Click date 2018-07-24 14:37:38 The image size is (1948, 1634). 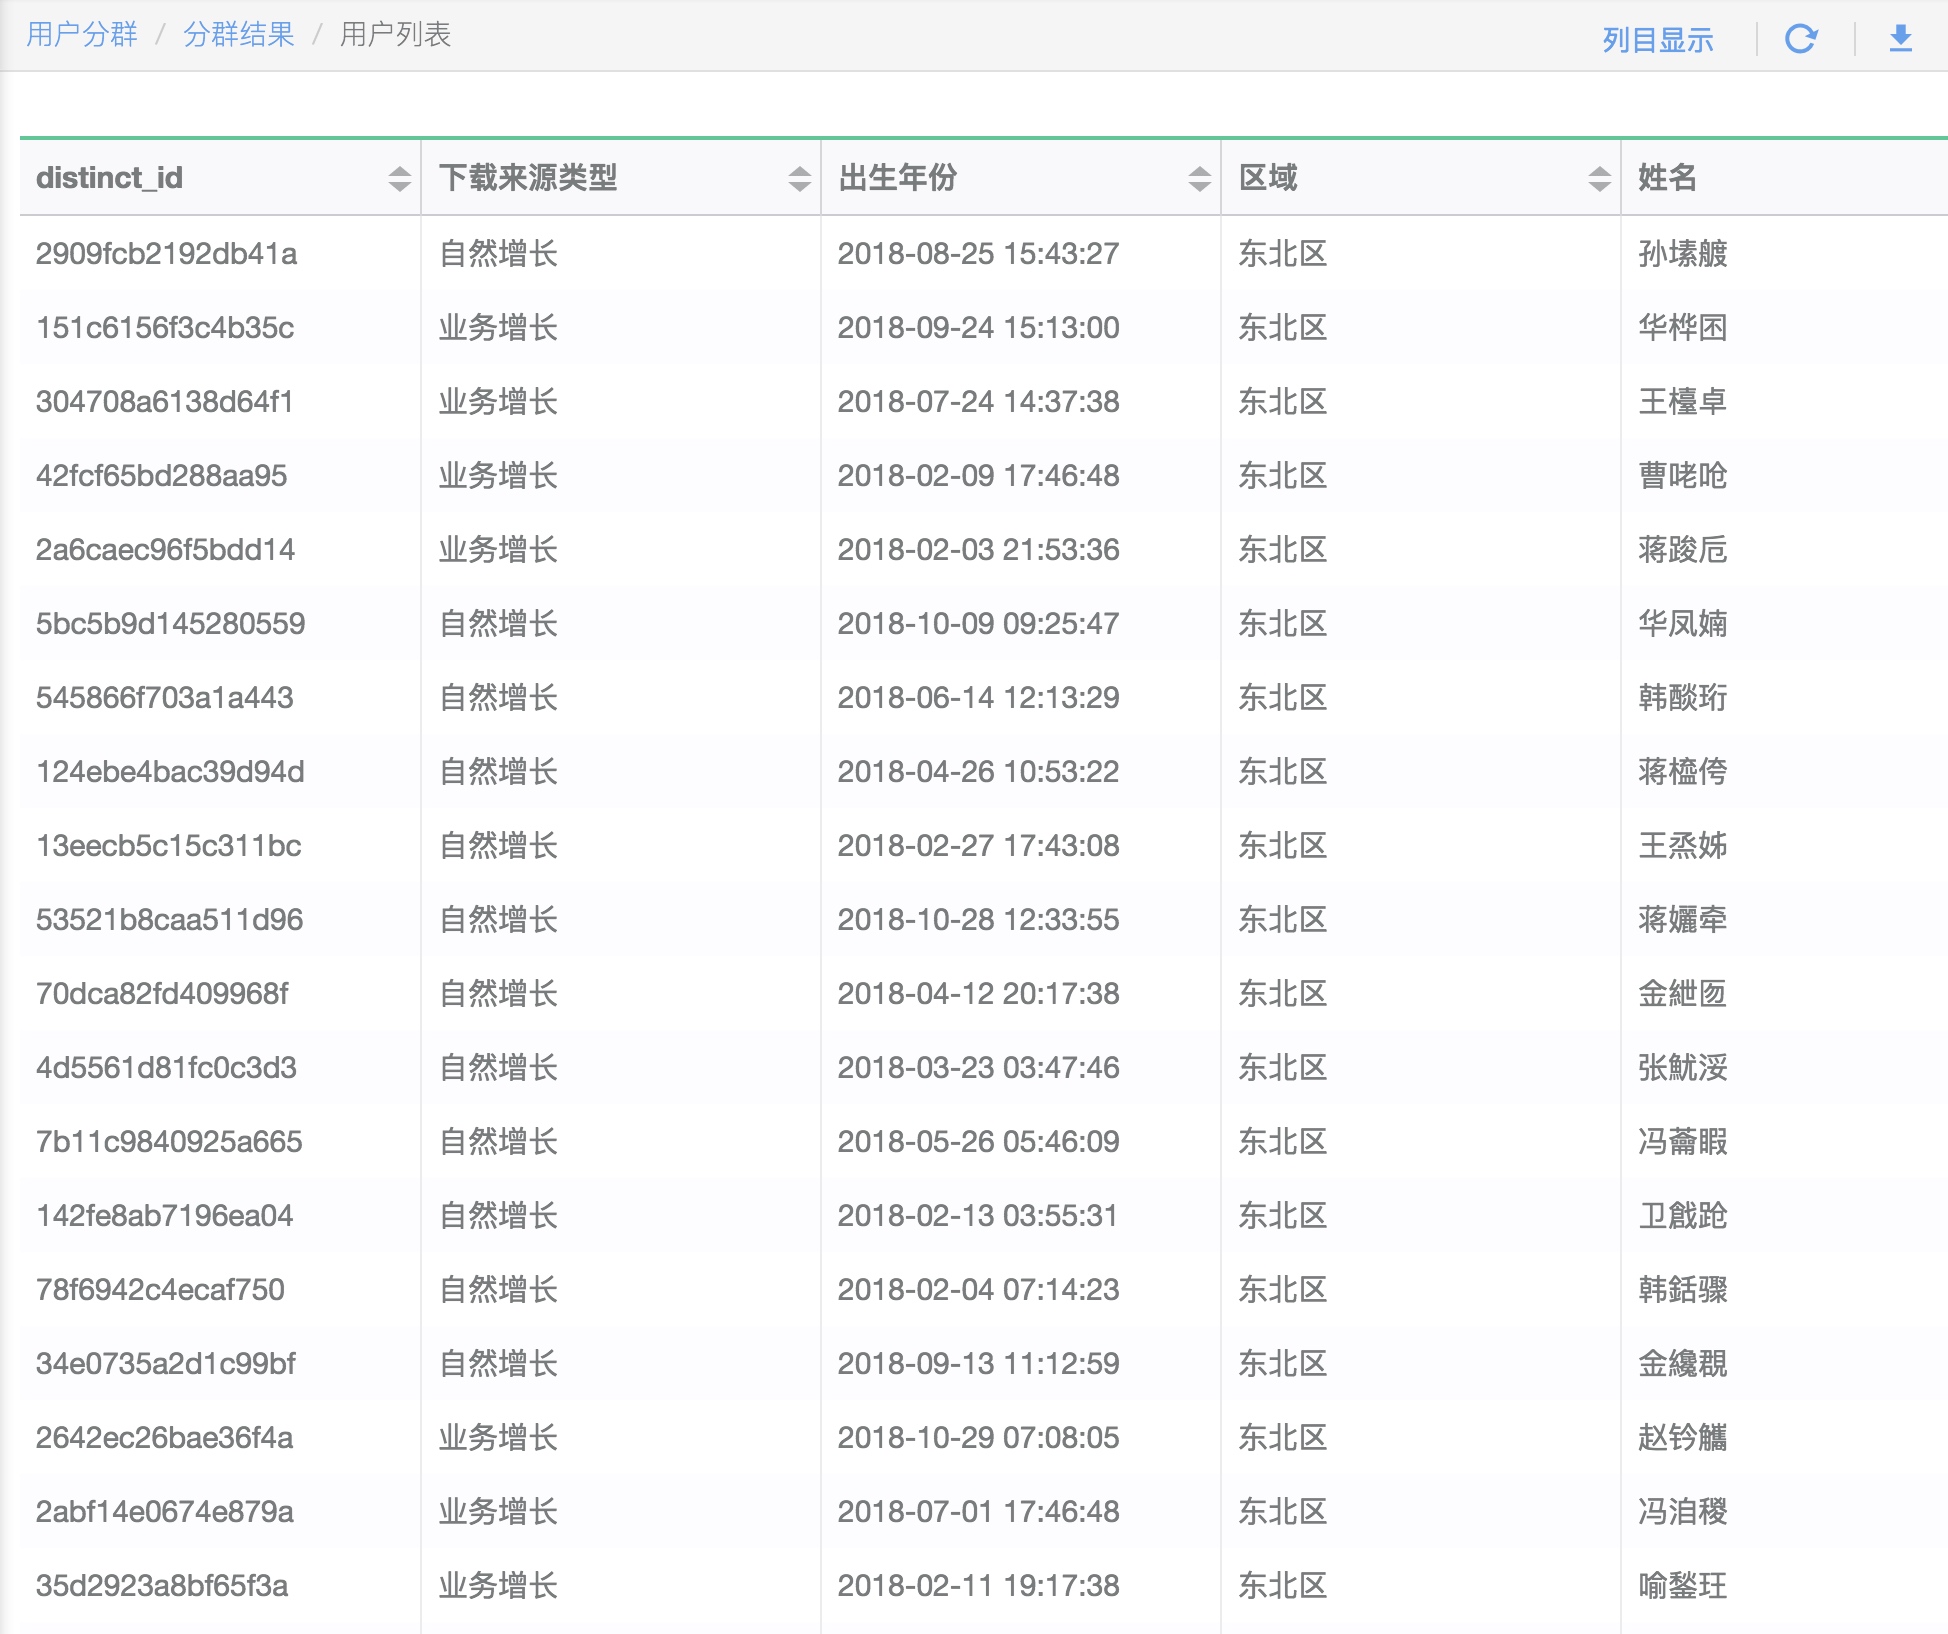pyautogui.click(x=978, y=402)
